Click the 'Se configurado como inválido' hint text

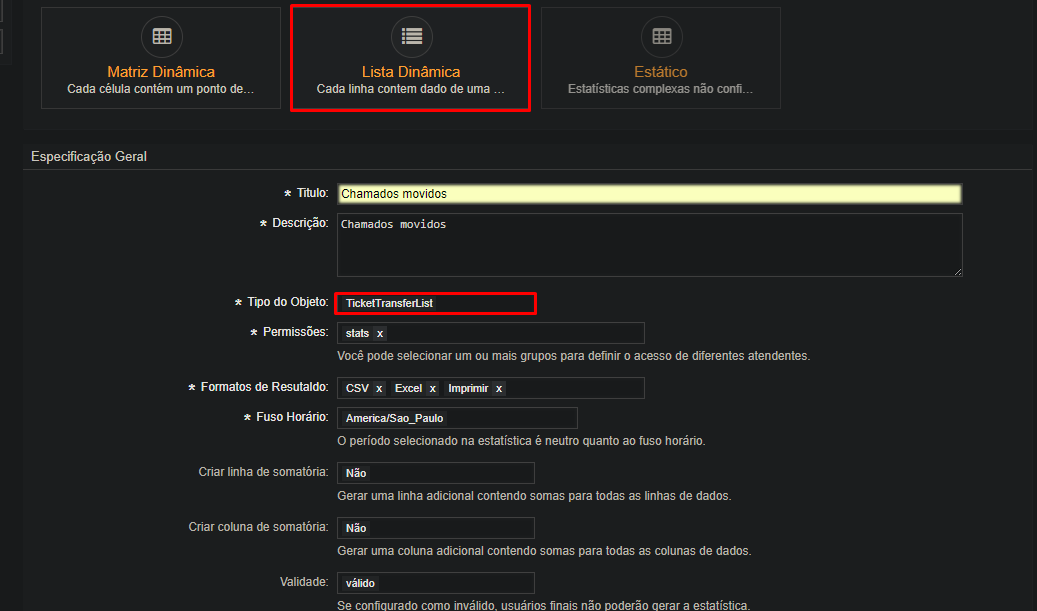[544, 605]
